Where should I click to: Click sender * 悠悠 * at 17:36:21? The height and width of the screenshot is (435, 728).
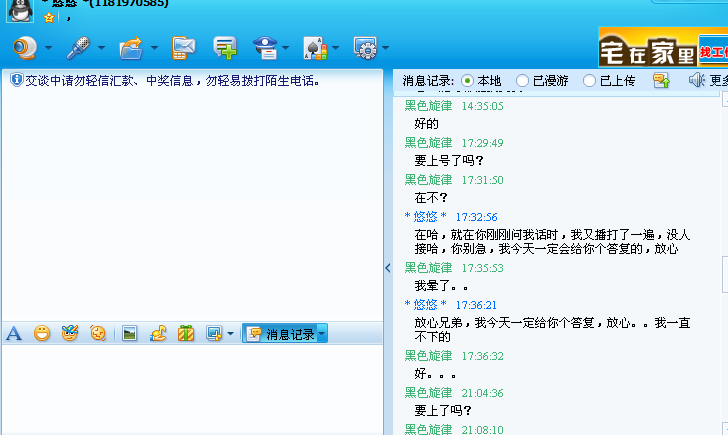[425, 305]
